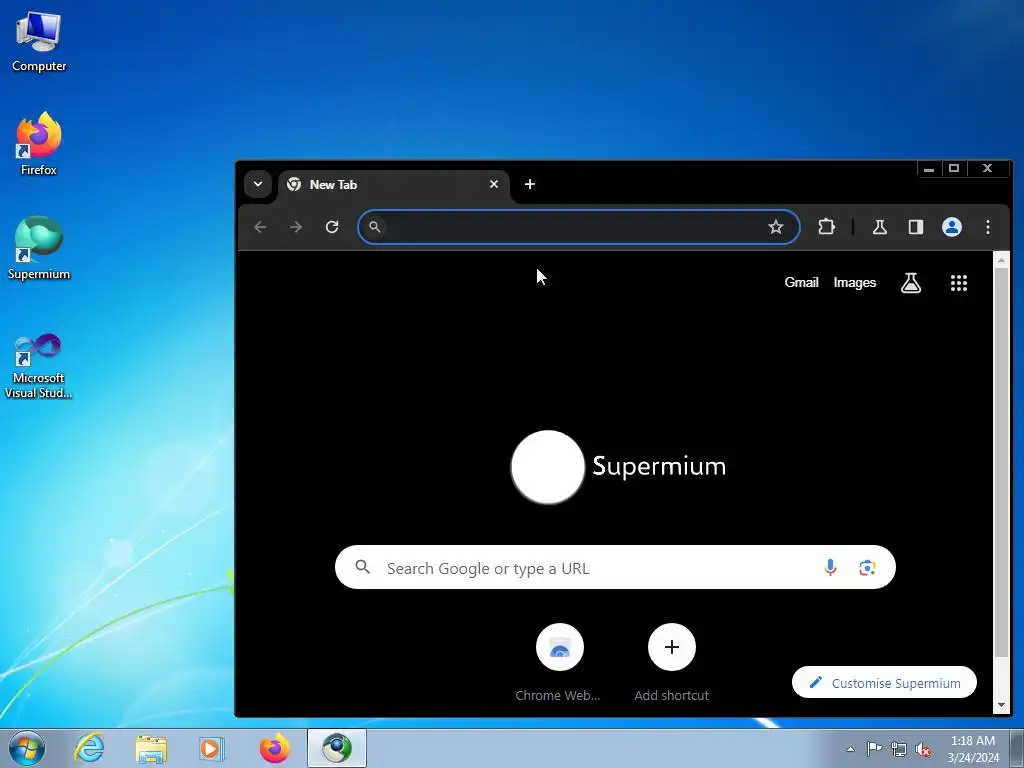Toggle the side panel icon
The image size is (1024, 768).
(x=916, y=227)
